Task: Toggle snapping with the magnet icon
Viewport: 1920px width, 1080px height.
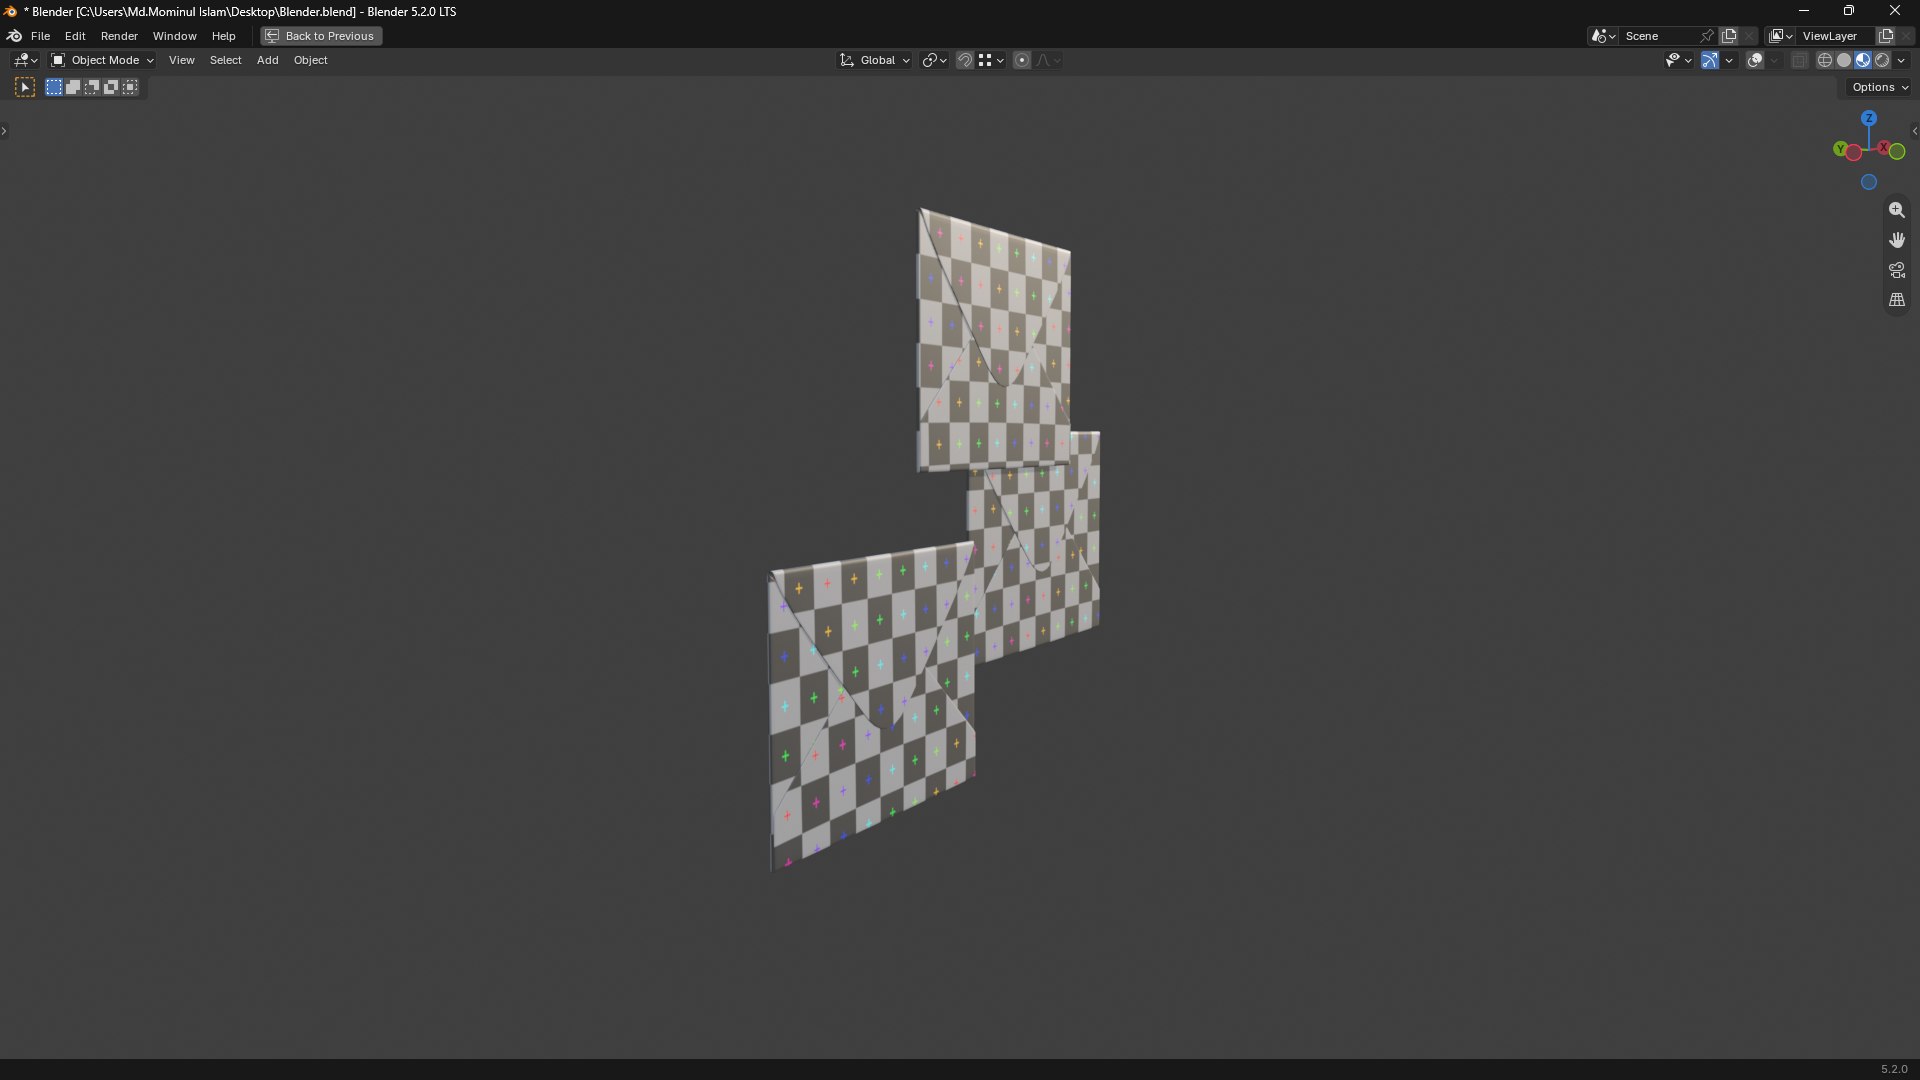Action: pos(965,60)
